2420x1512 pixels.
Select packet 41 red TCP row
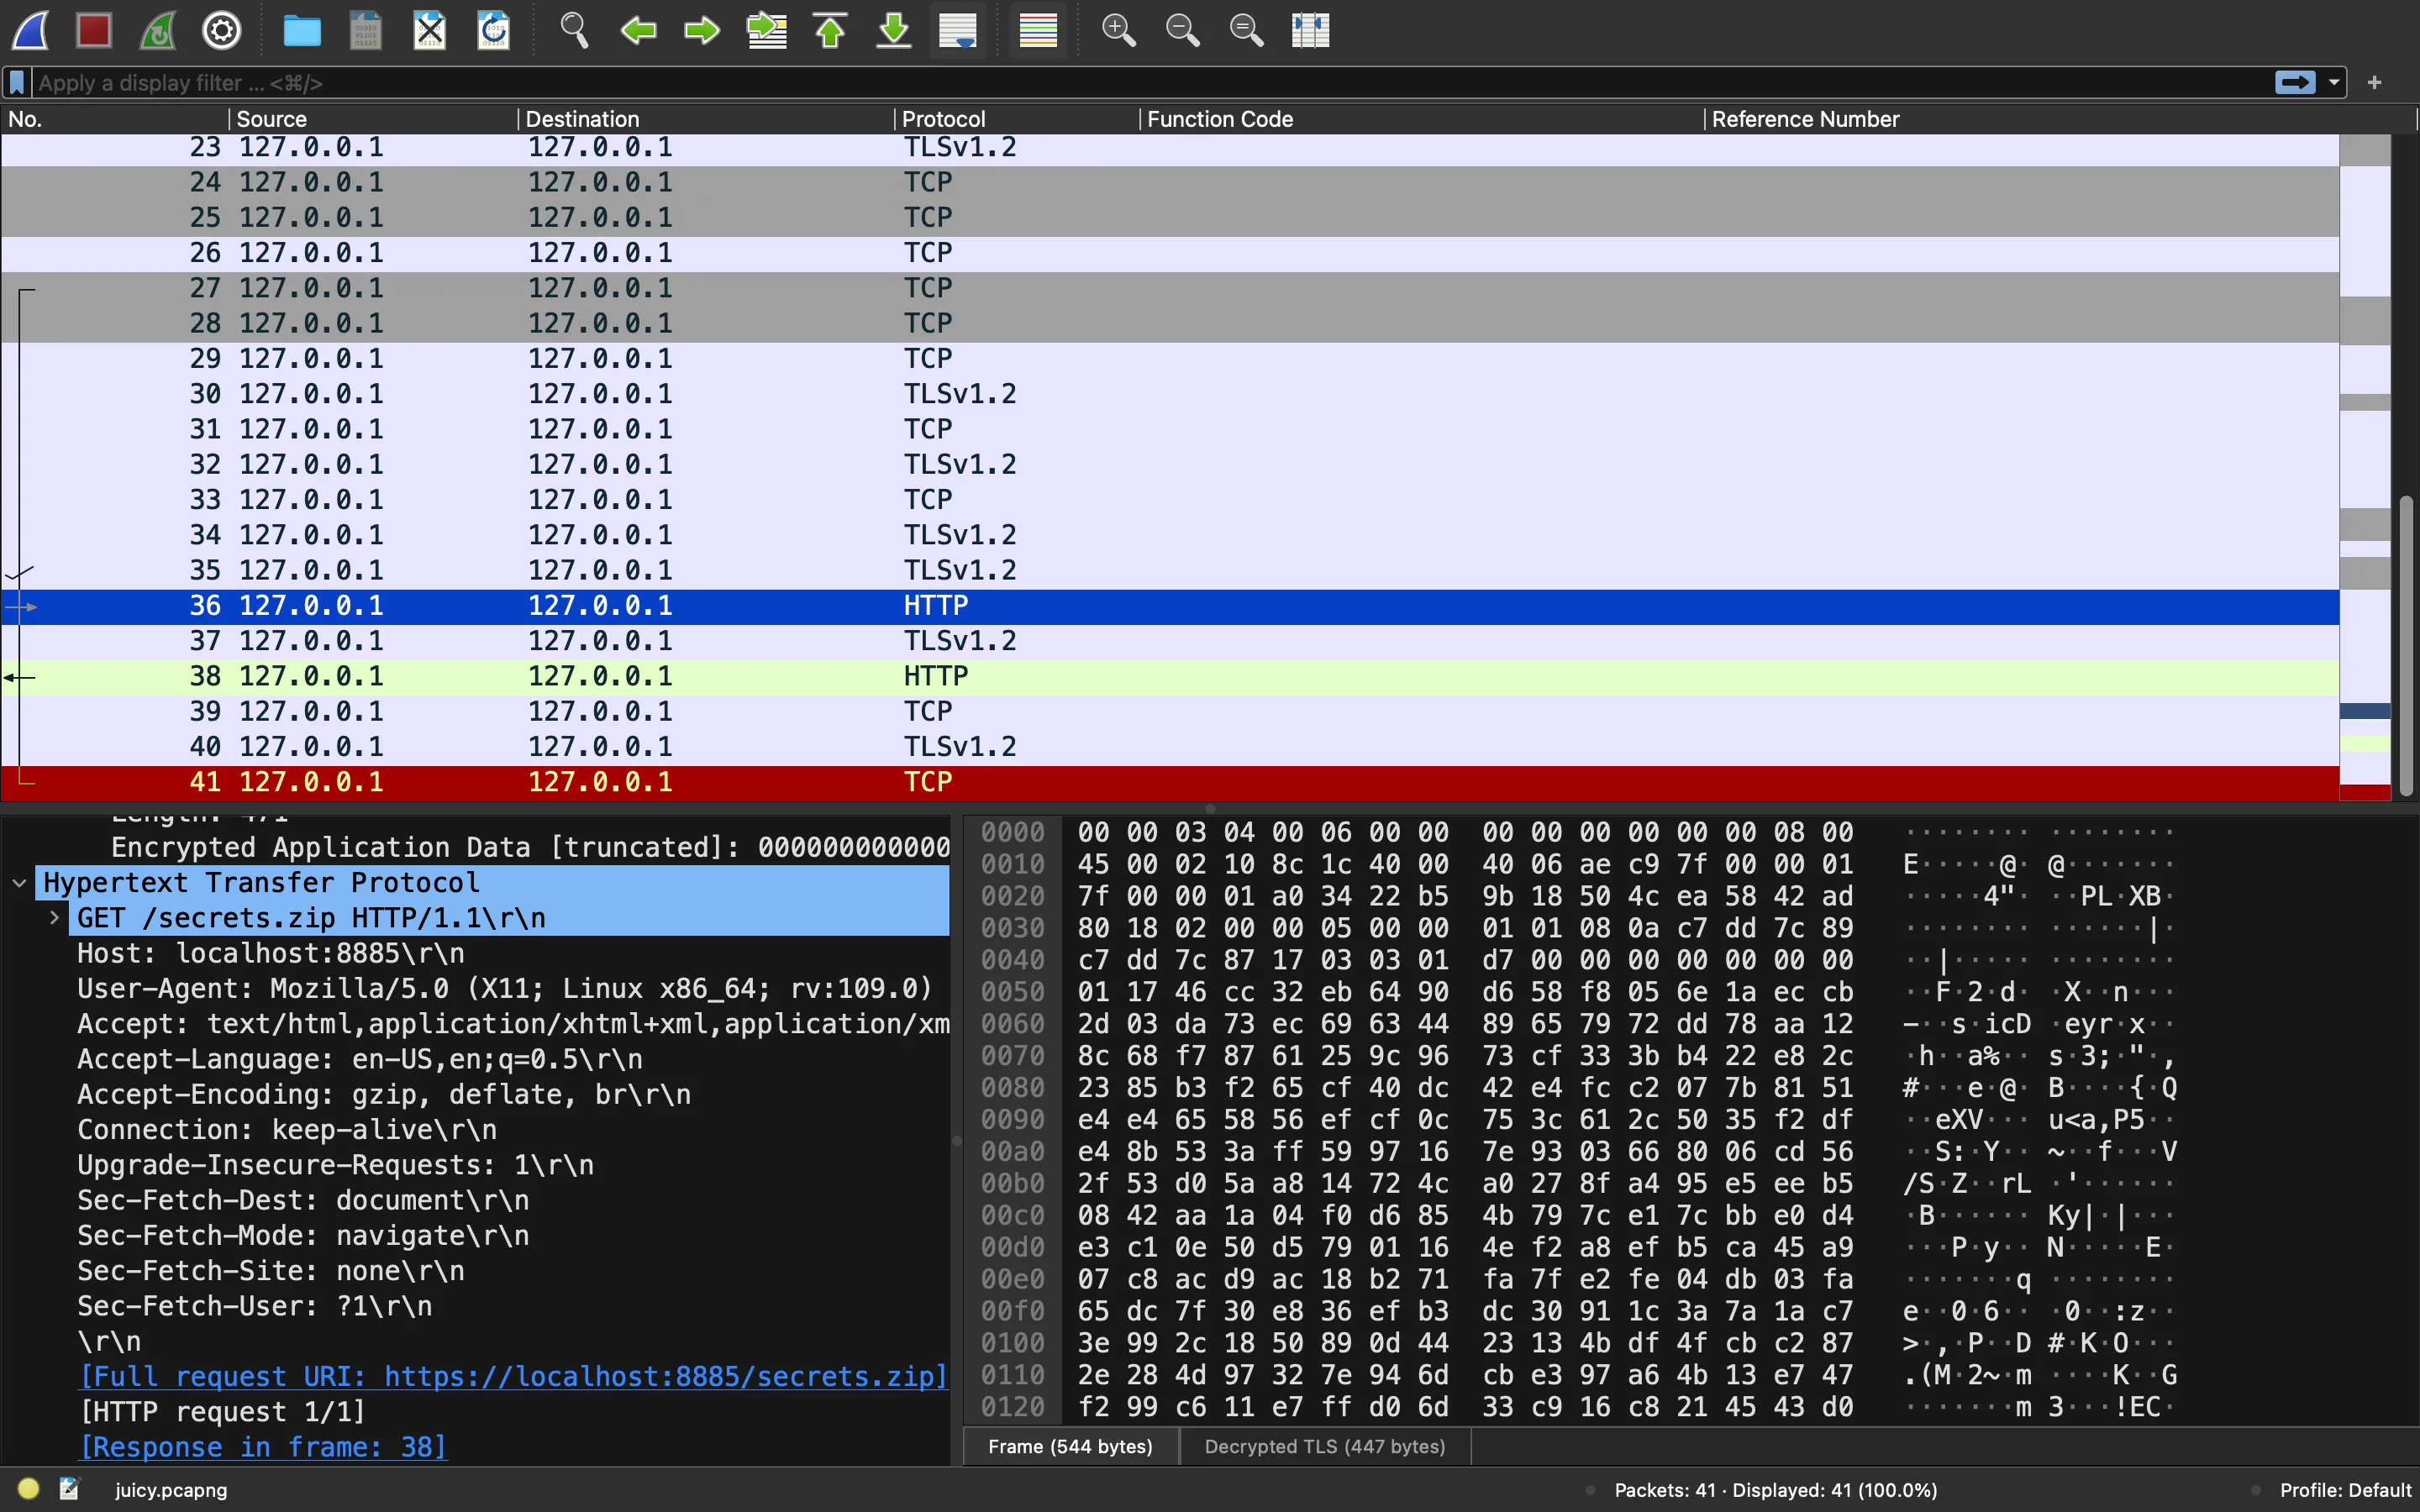click(1170, 783)
